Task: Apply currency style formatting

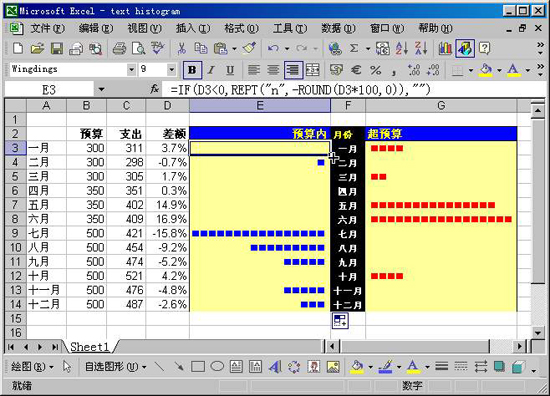Action: point(336,70)
